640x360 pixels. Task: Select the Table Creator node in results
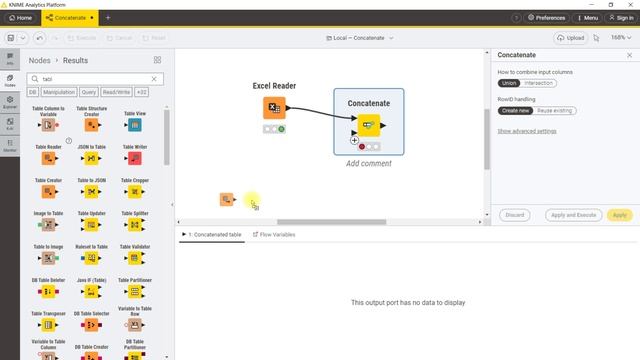click(x=48, y=191)
